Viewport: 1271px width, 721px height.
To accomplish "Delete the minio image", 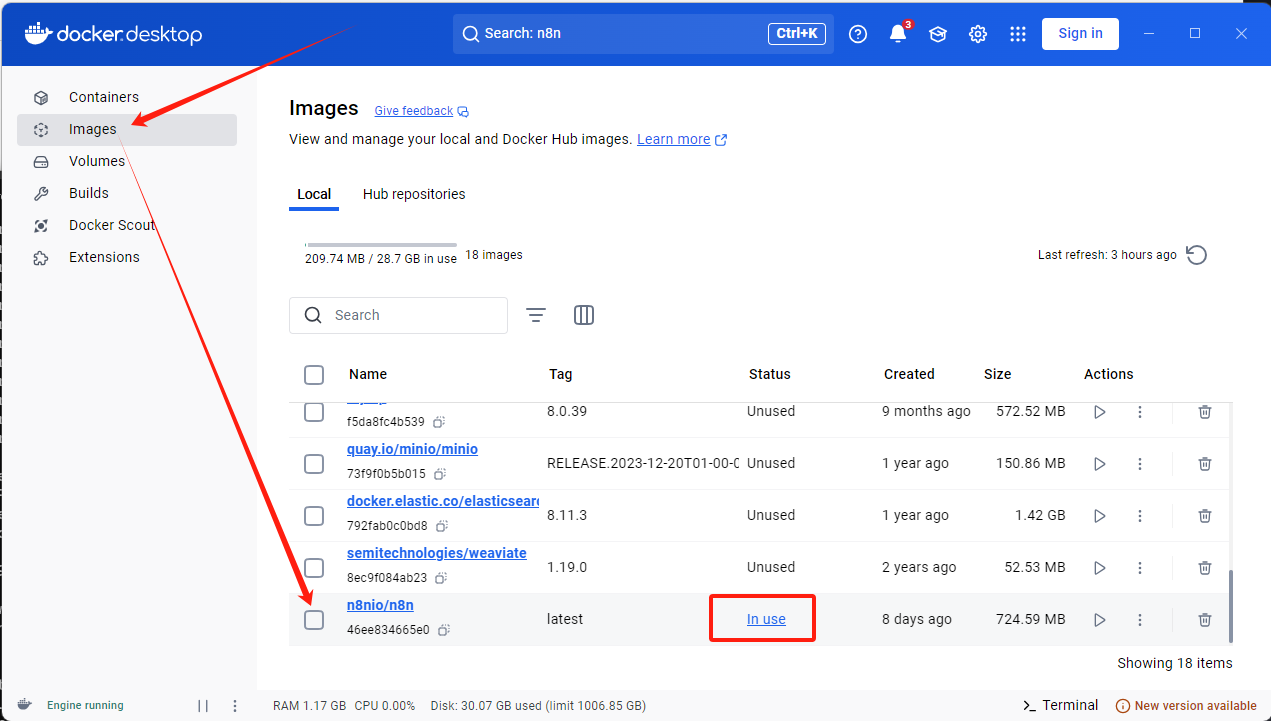I will pos(1205,464).
